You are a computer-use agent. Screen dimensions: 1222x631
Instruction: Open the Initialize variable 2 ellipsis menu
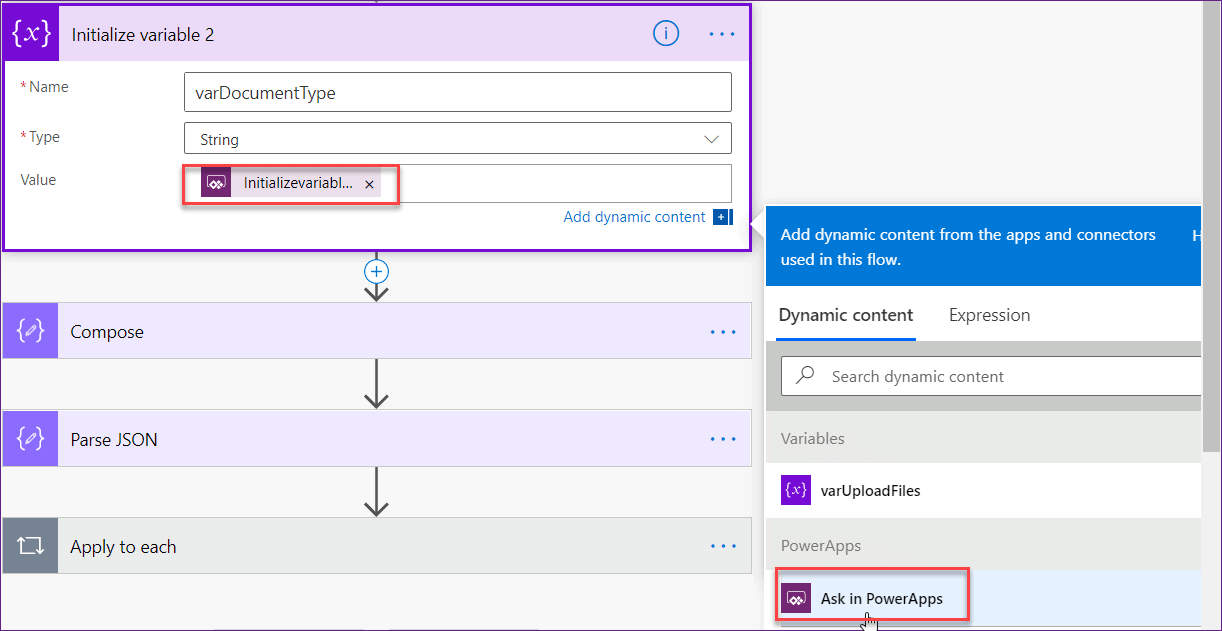coord(721,33)
